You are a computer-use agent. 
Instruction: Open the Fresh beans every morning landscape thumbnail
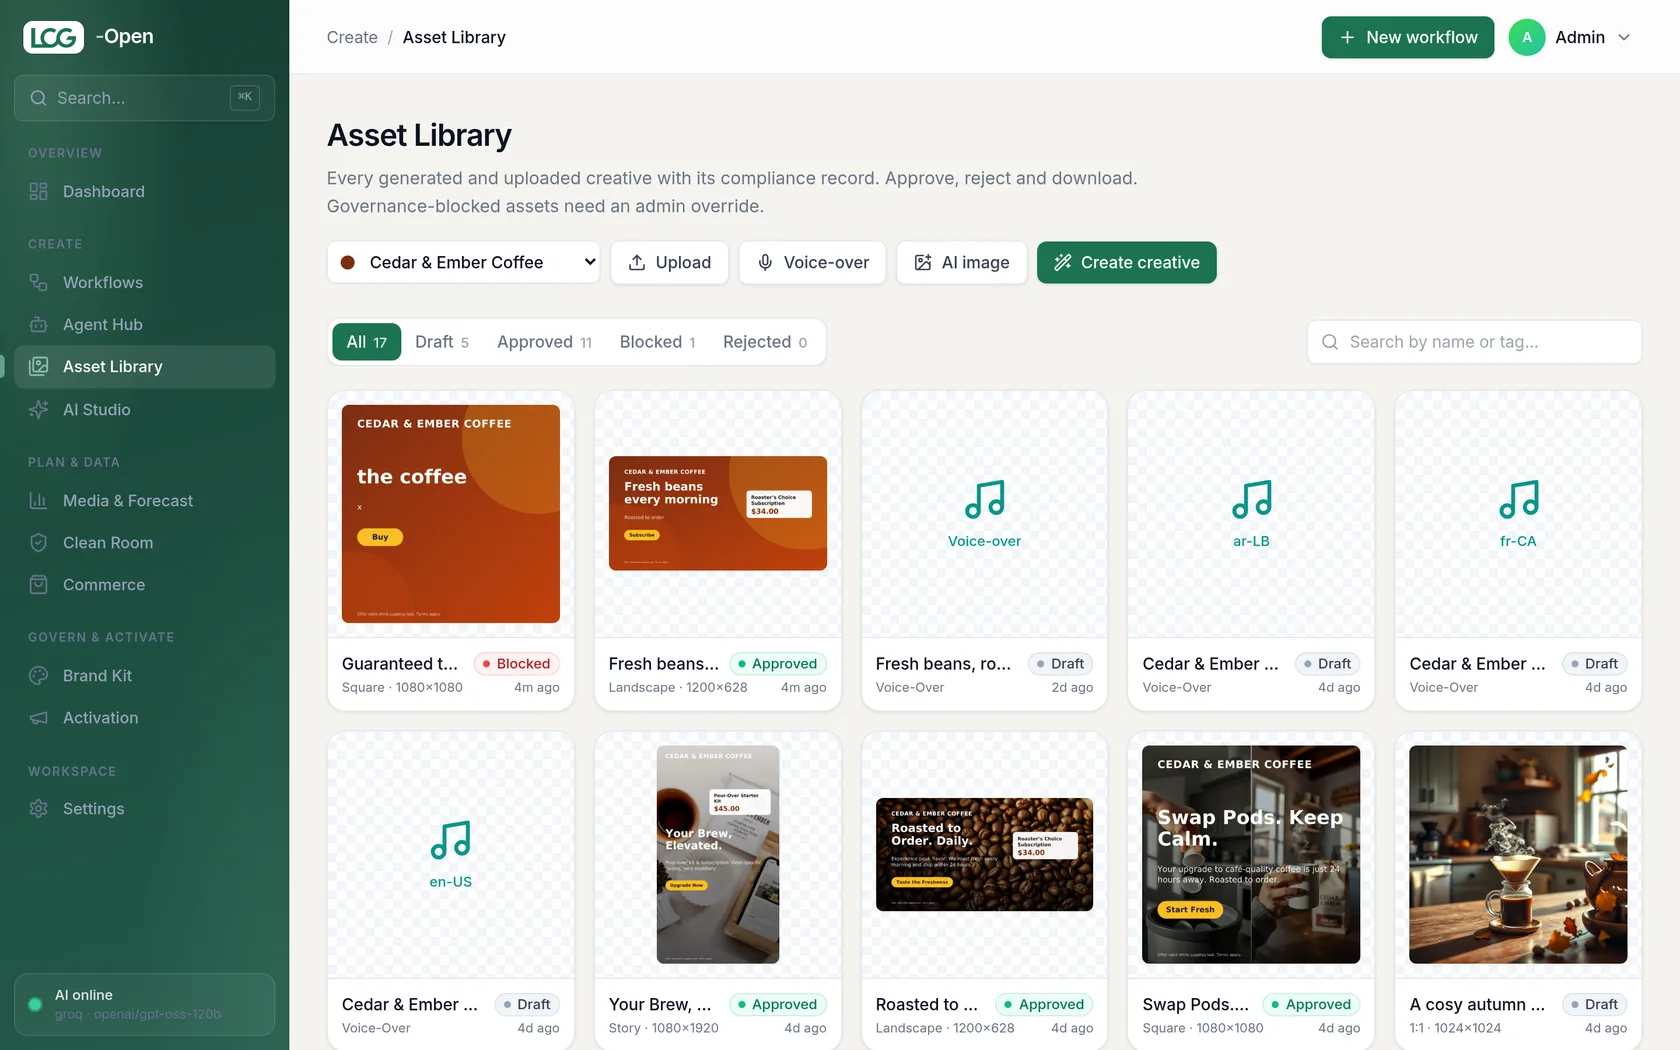coord(718,514)
